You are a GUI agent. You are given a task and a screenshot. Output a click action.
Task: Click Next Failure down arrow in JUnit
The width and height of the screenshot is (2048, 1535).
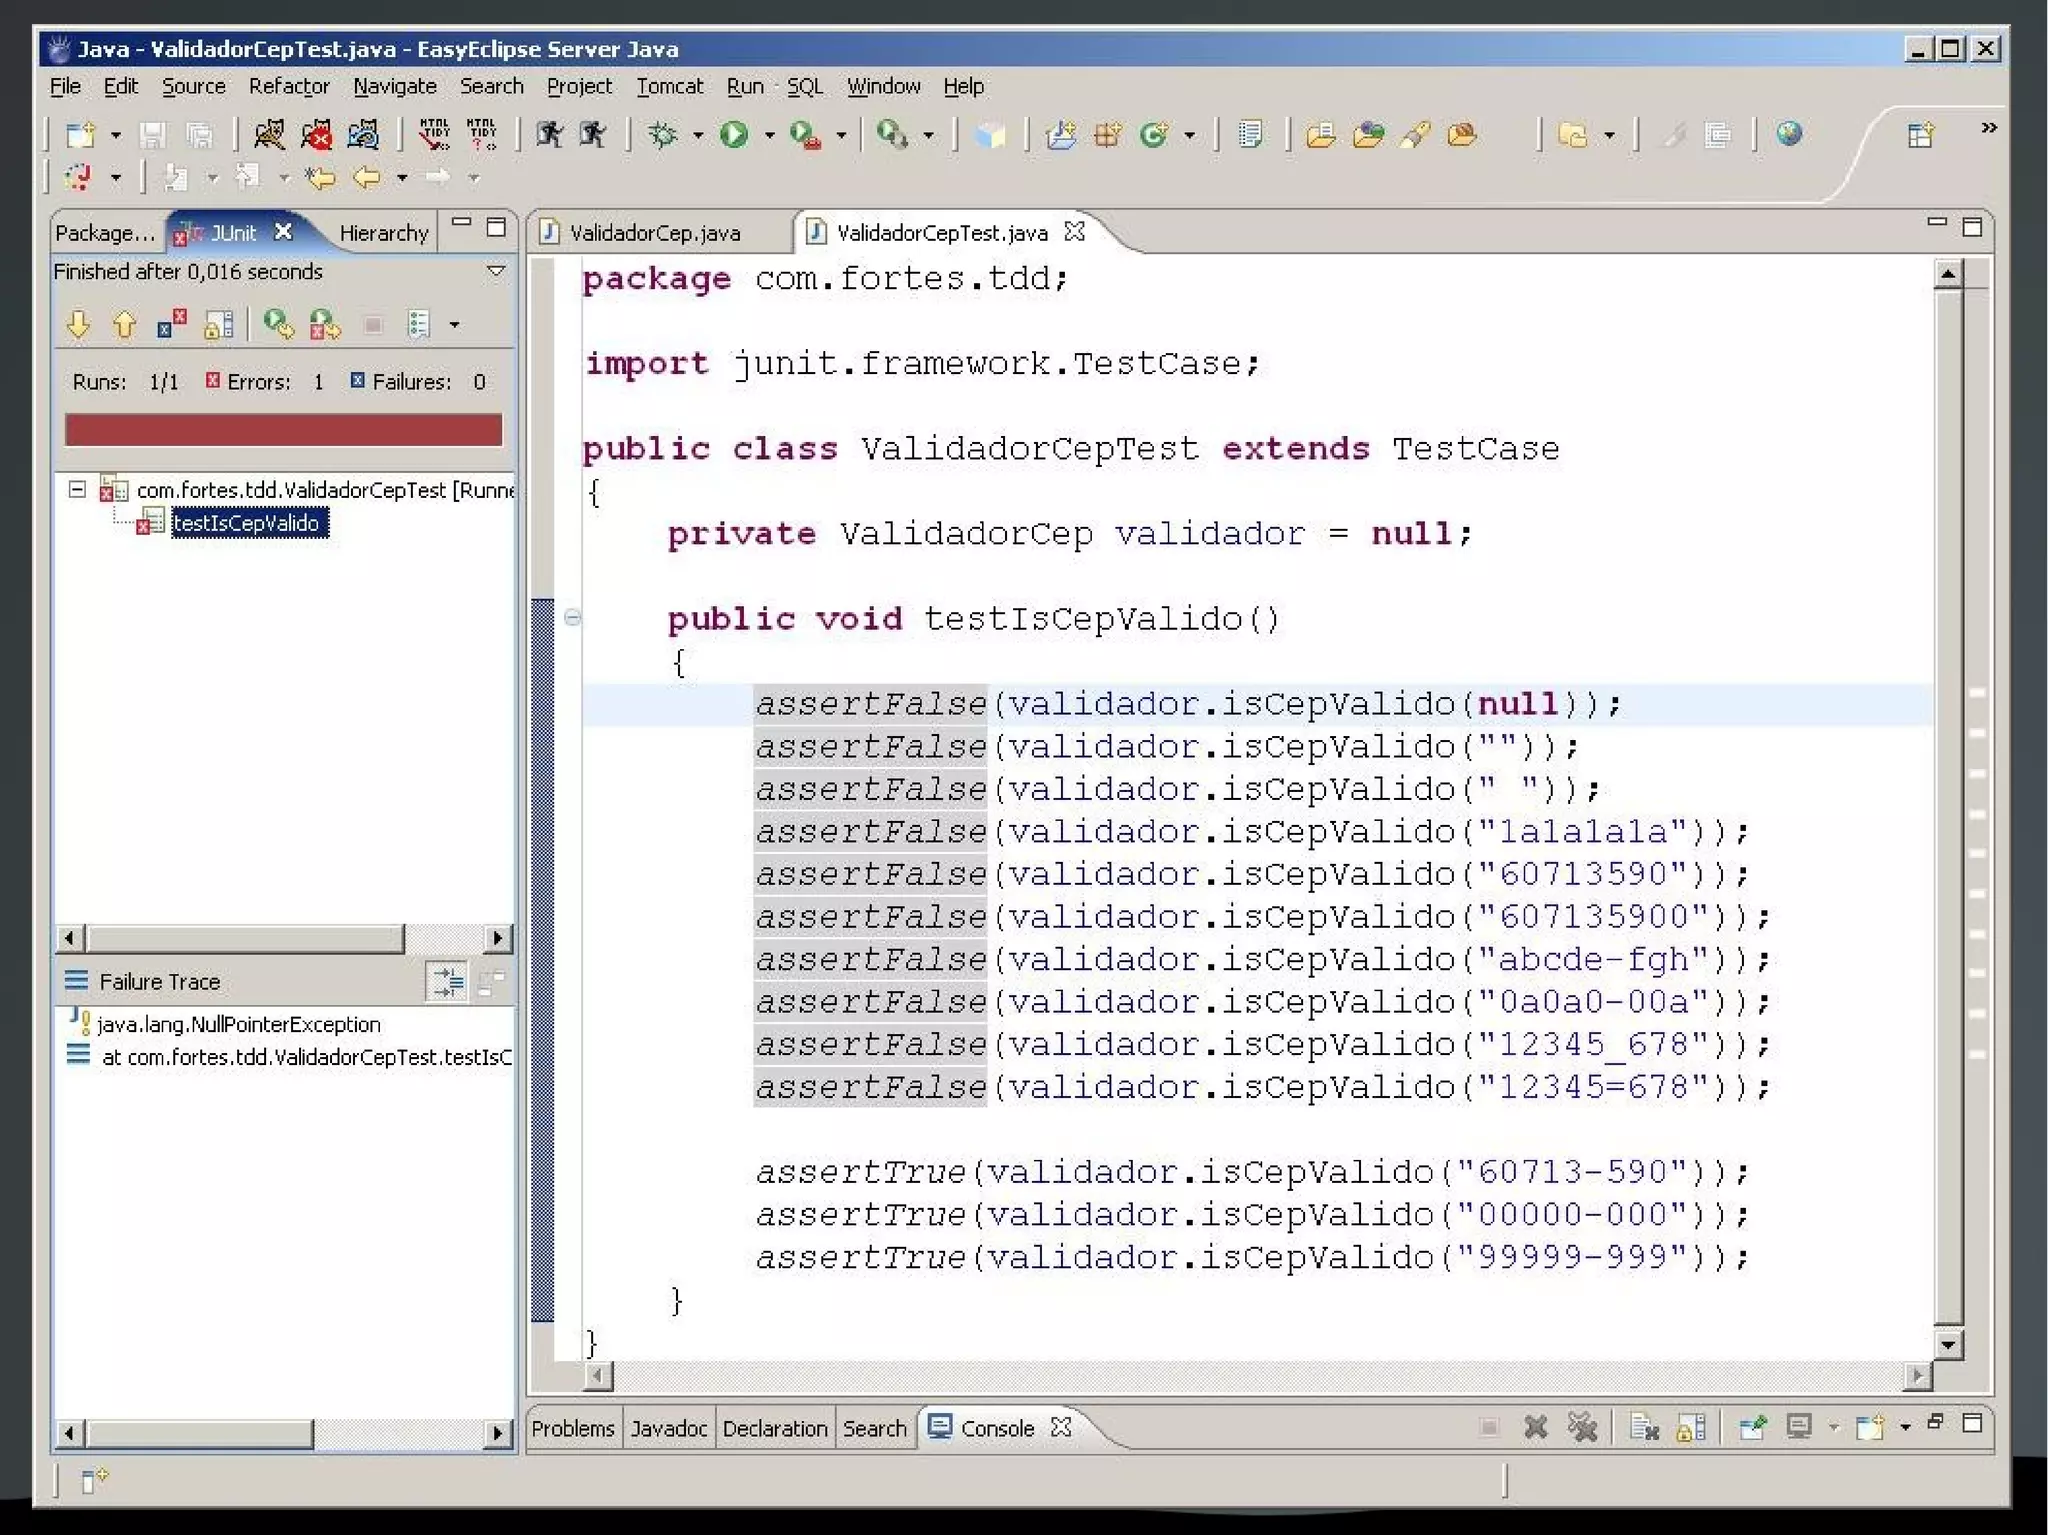(78, 324)
